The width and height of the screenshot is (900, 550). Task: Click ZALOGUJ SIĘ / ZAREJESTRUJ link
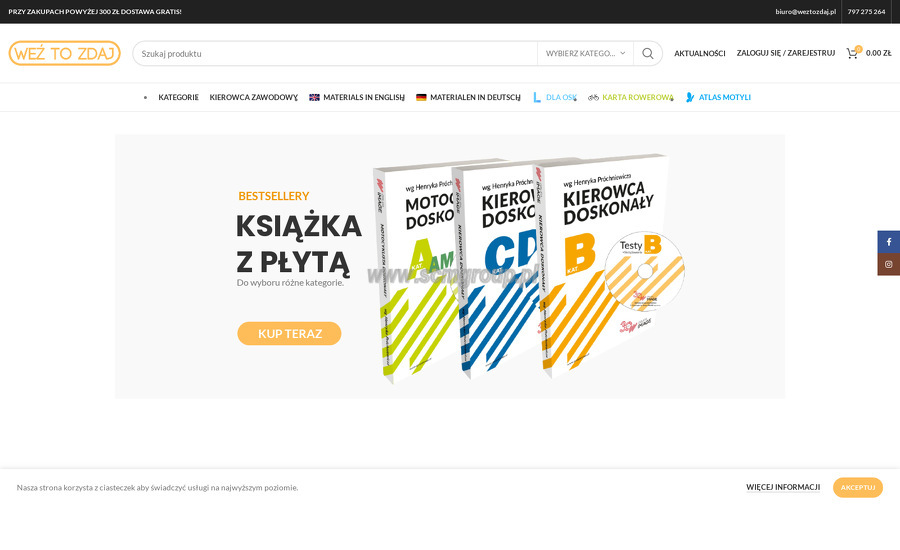coord(786,53)
